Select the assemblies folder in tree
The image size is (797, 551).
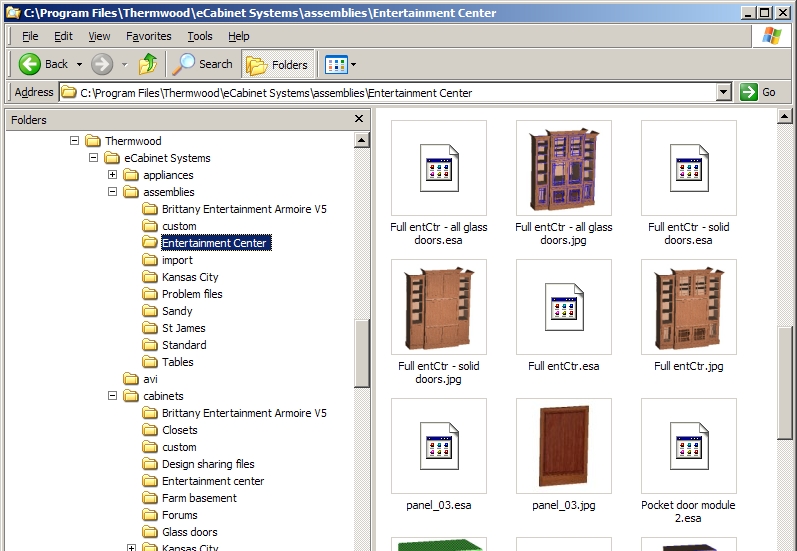pyautogui.click(x=159, y=192)
